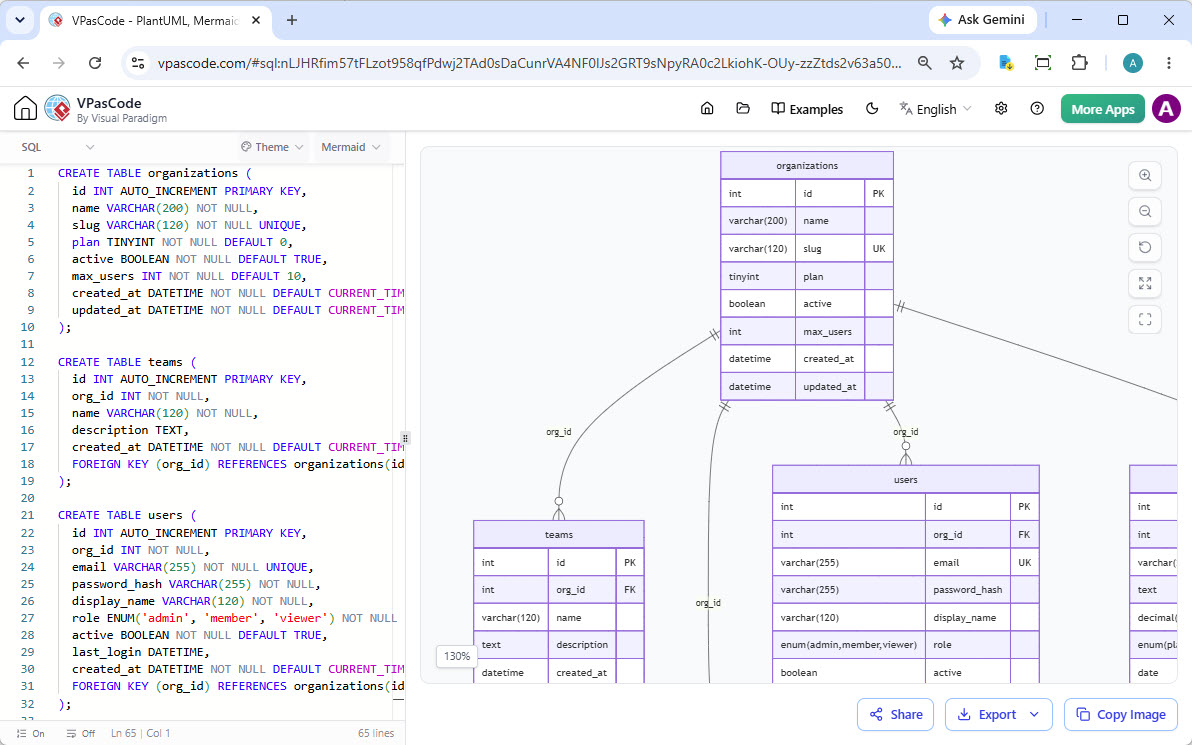Click the 130% zoom level badge
Viewport: 1192px width, 745px height.
click(x=456, y=656)
